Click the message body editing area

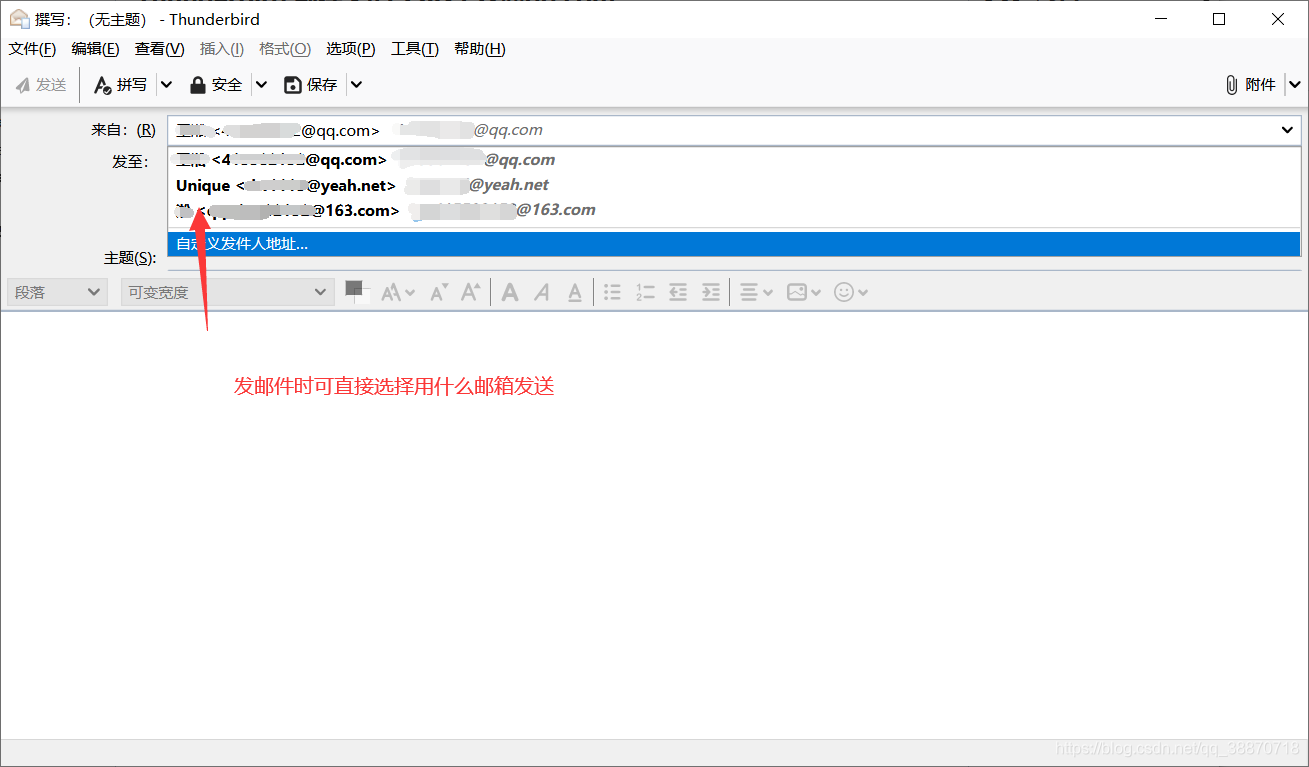[654, 525]
